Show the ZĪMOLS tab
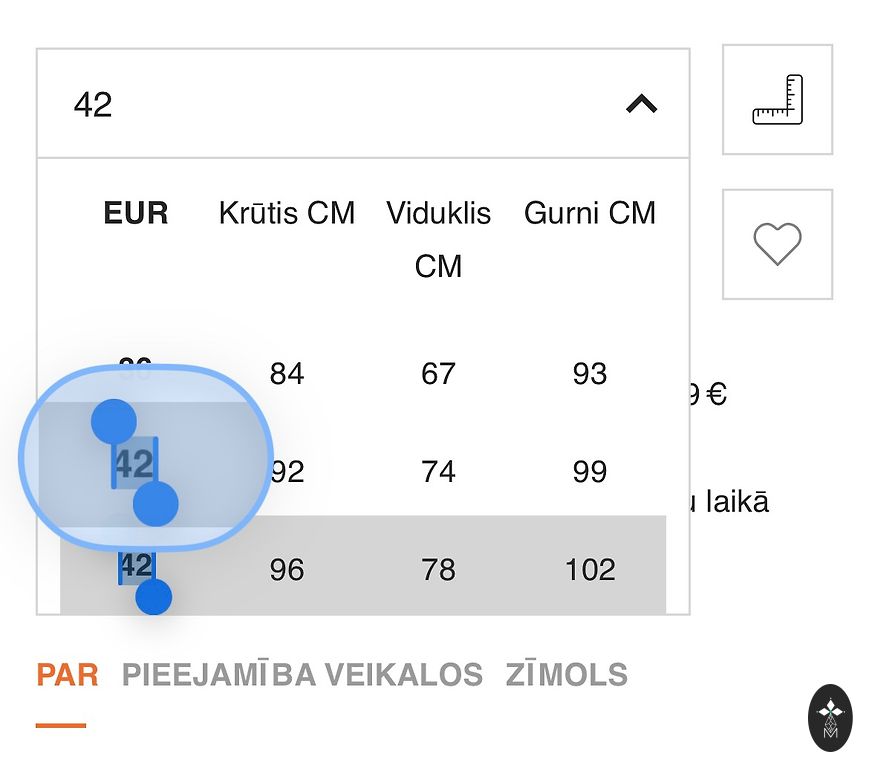This screenshot has width=869, height=768. tap(566, 675)
